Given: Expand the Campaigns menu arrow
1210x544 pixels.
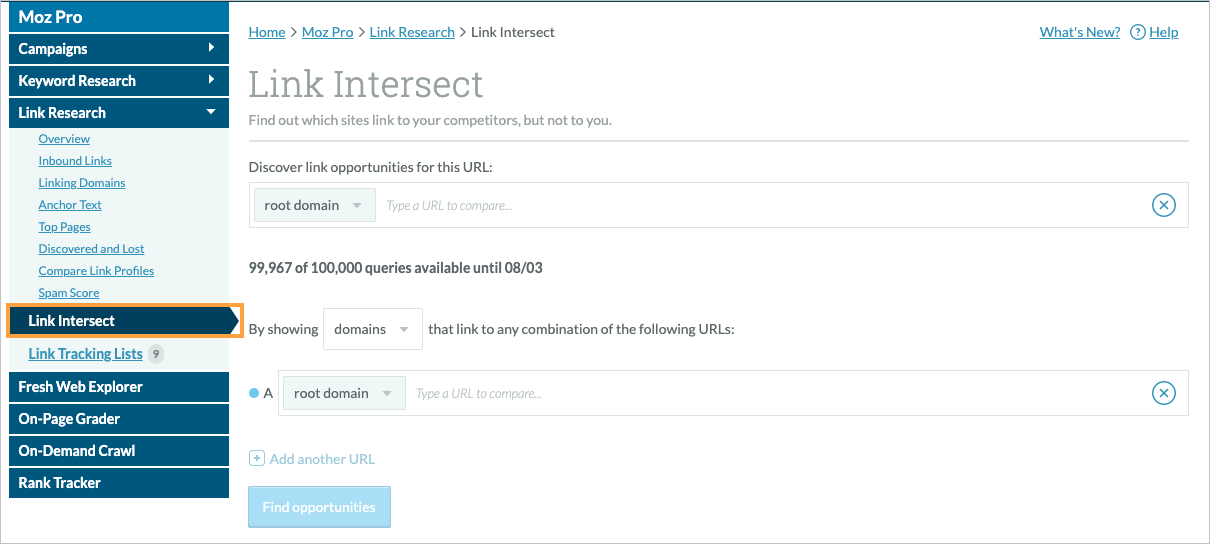Looking at the screenshot, I should (211, 48).
